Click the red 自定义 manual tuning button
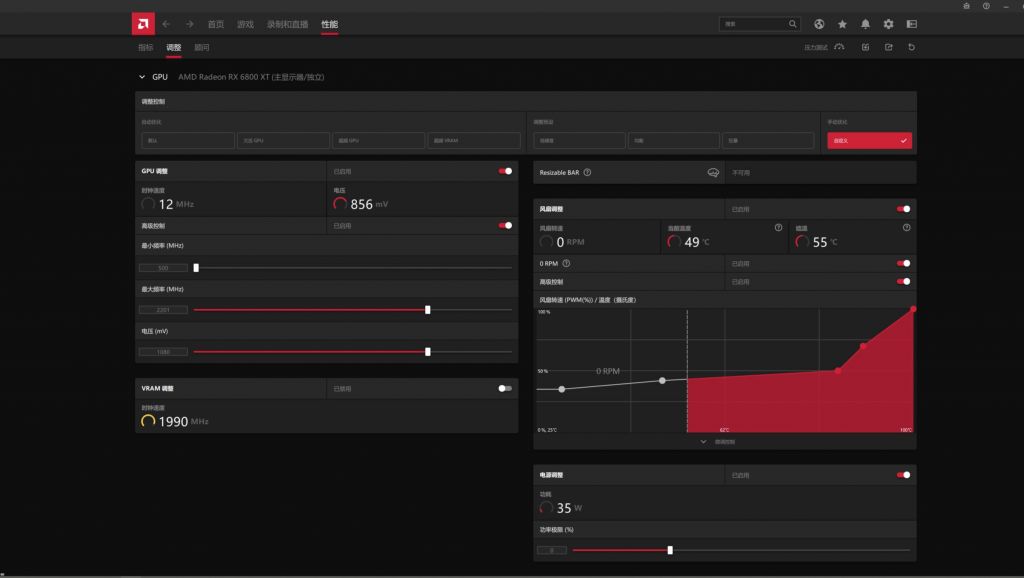This screenshot has width=1024, height=578. point(869,141)
